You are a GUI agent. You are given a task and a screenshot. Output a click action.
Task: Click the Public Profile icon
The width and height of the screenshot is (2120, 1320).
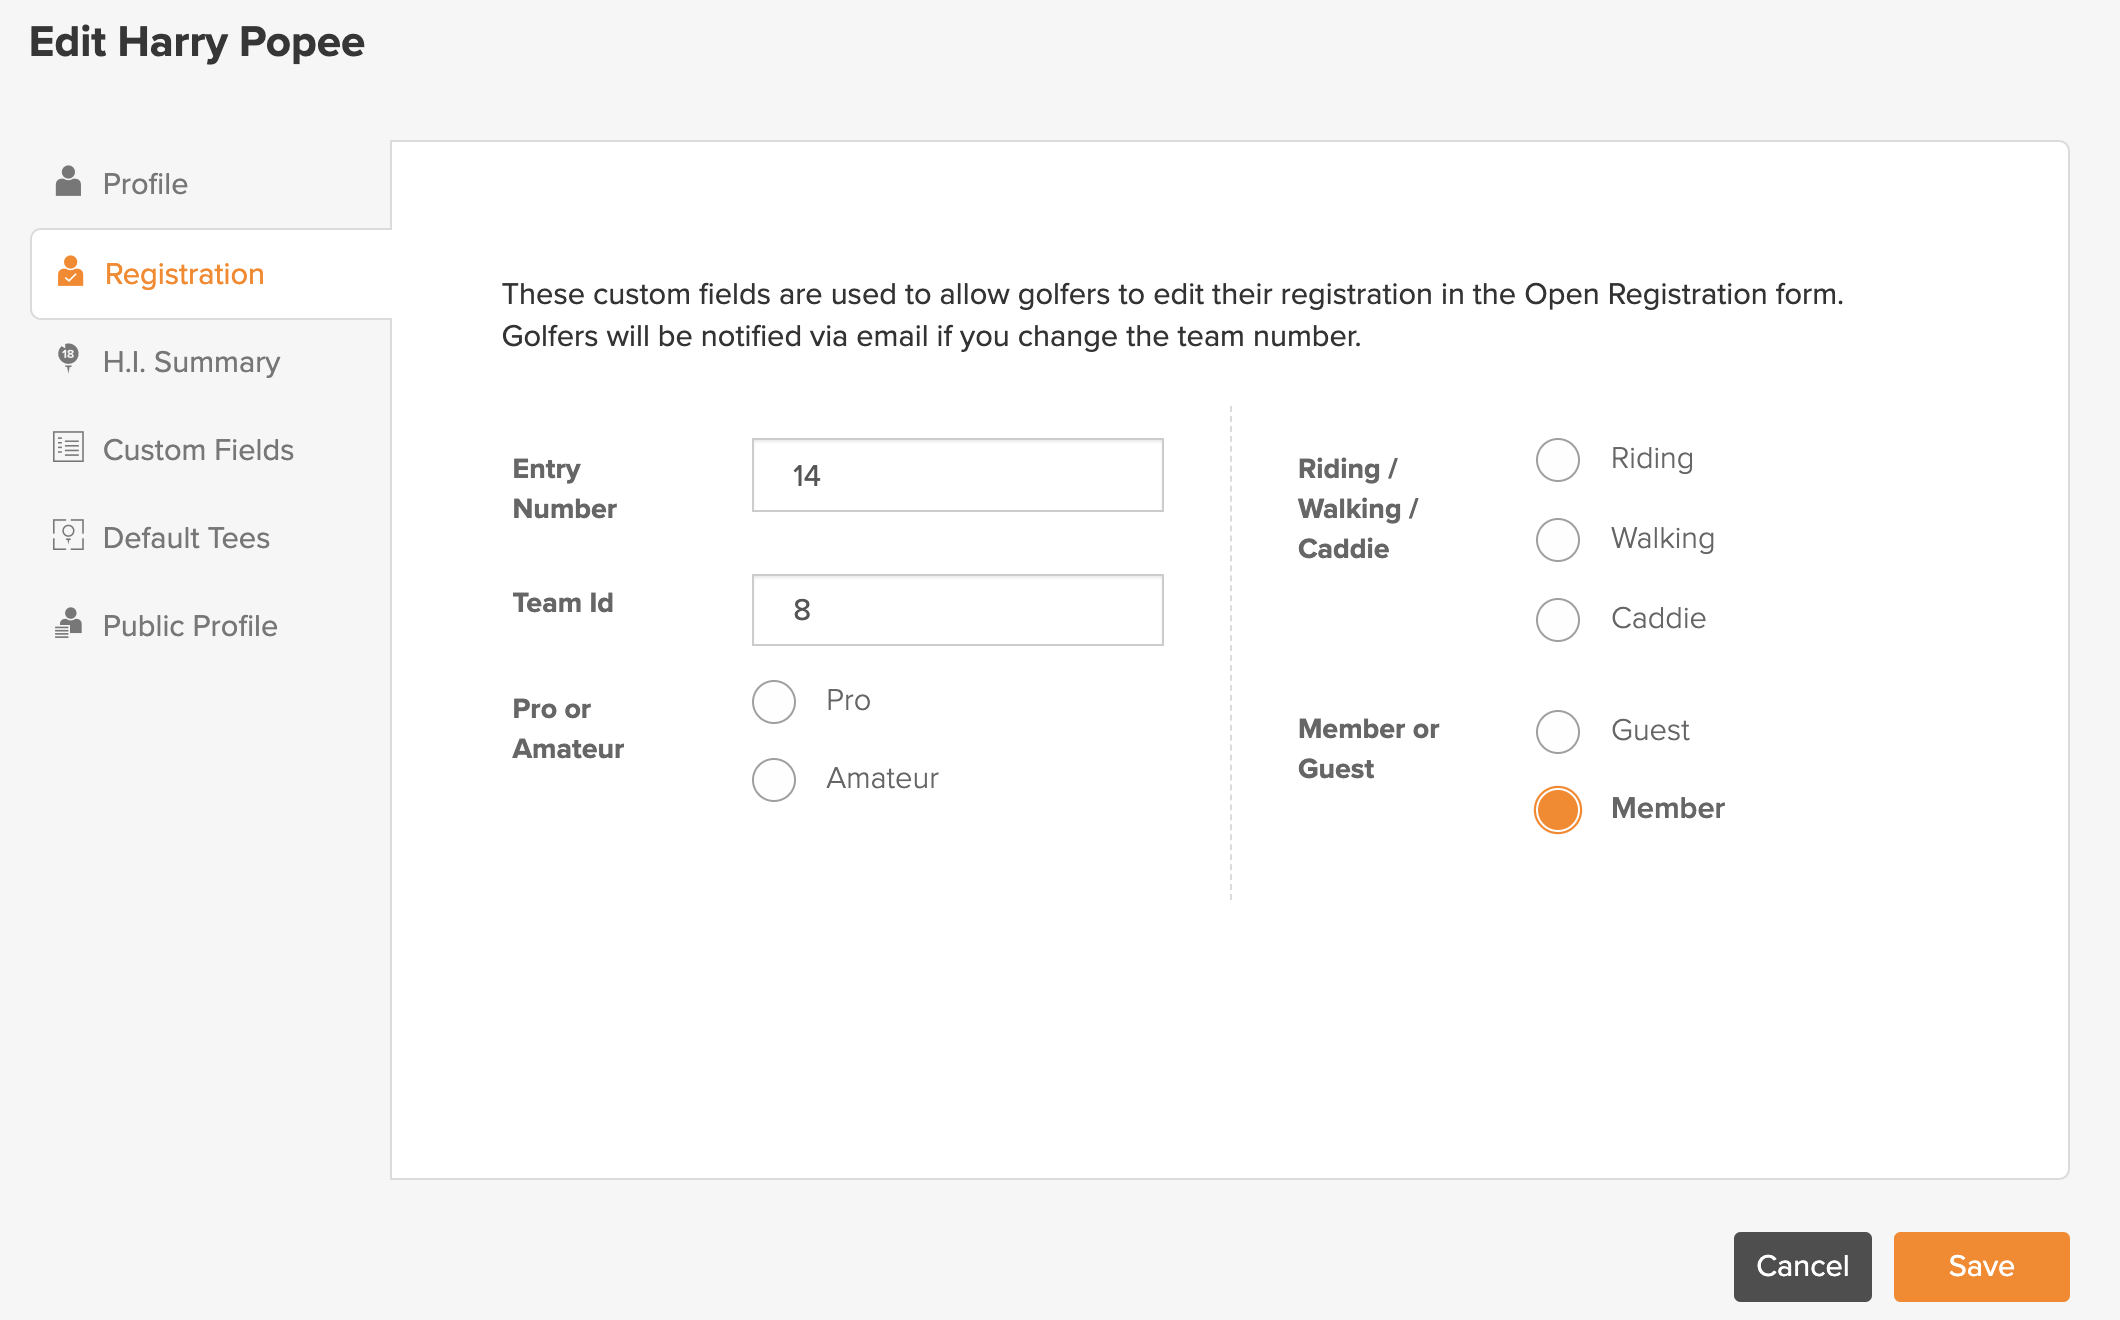coord(68,622)
